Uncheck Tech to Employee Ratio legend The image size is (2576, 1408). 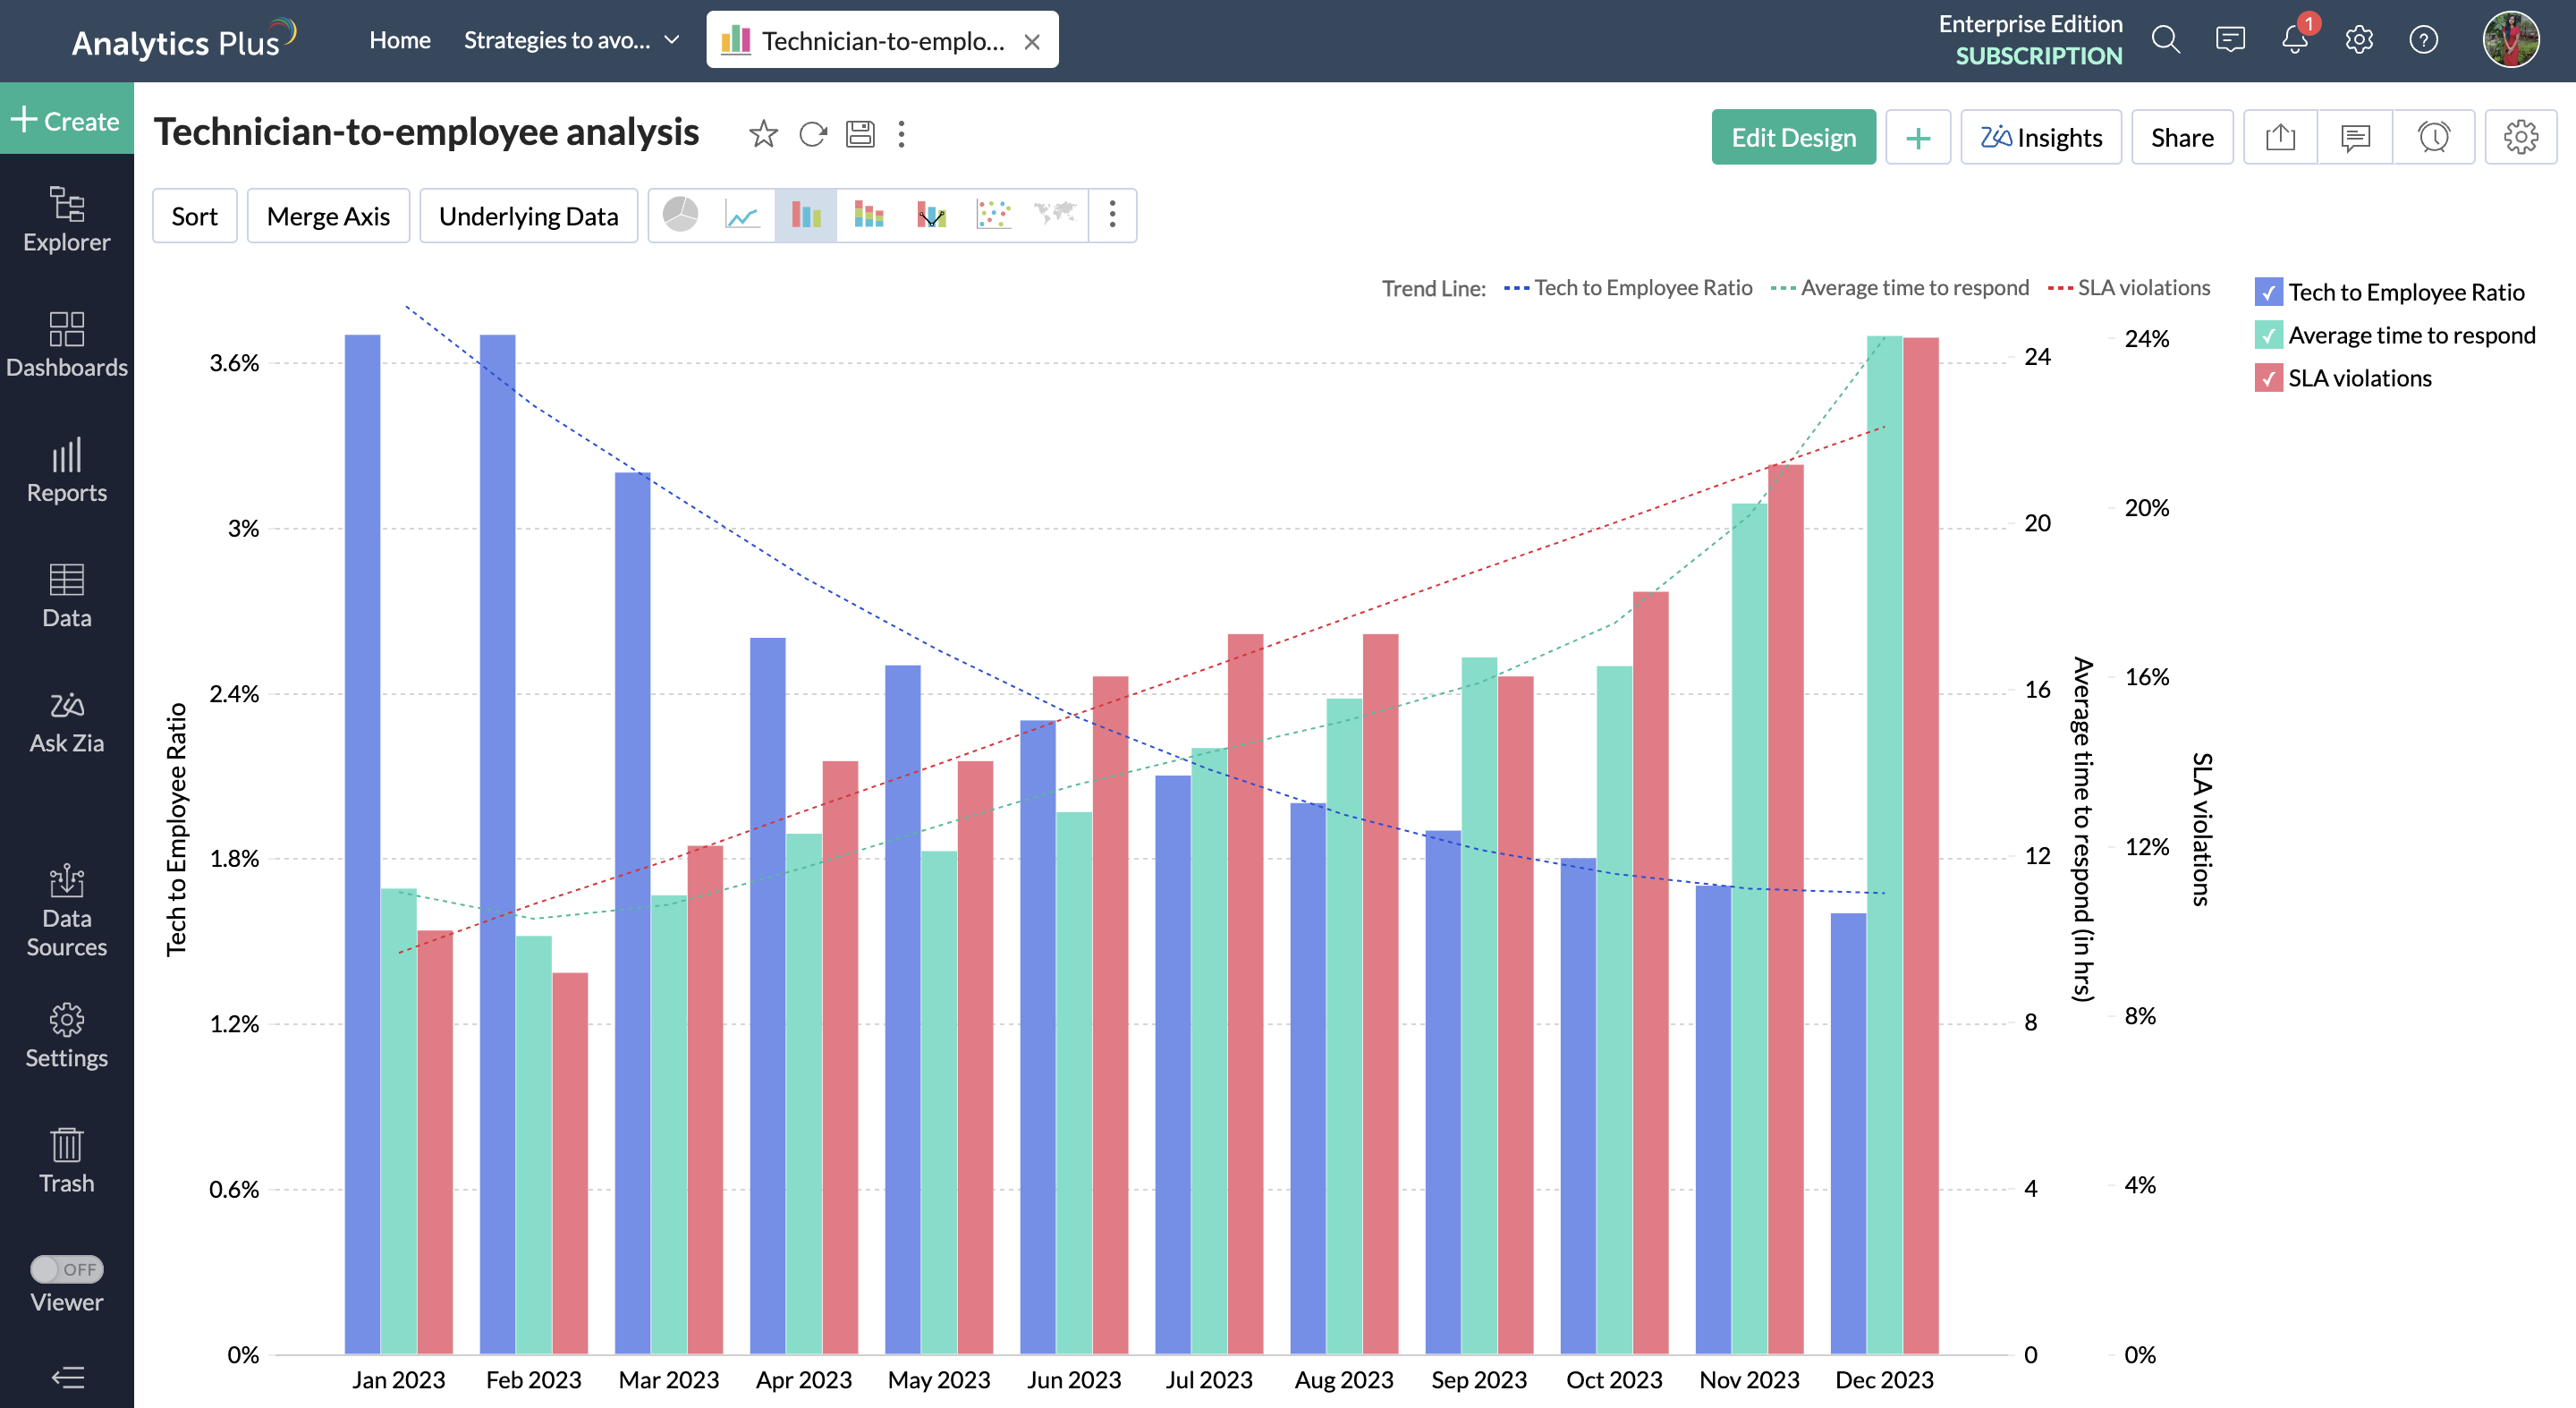[x=2269, y=292]
